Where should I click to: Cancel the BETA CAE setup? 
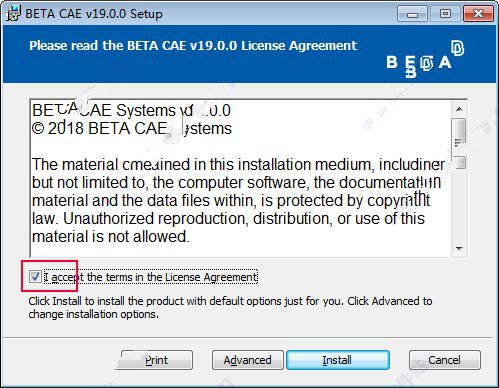(x=445, y=360)
